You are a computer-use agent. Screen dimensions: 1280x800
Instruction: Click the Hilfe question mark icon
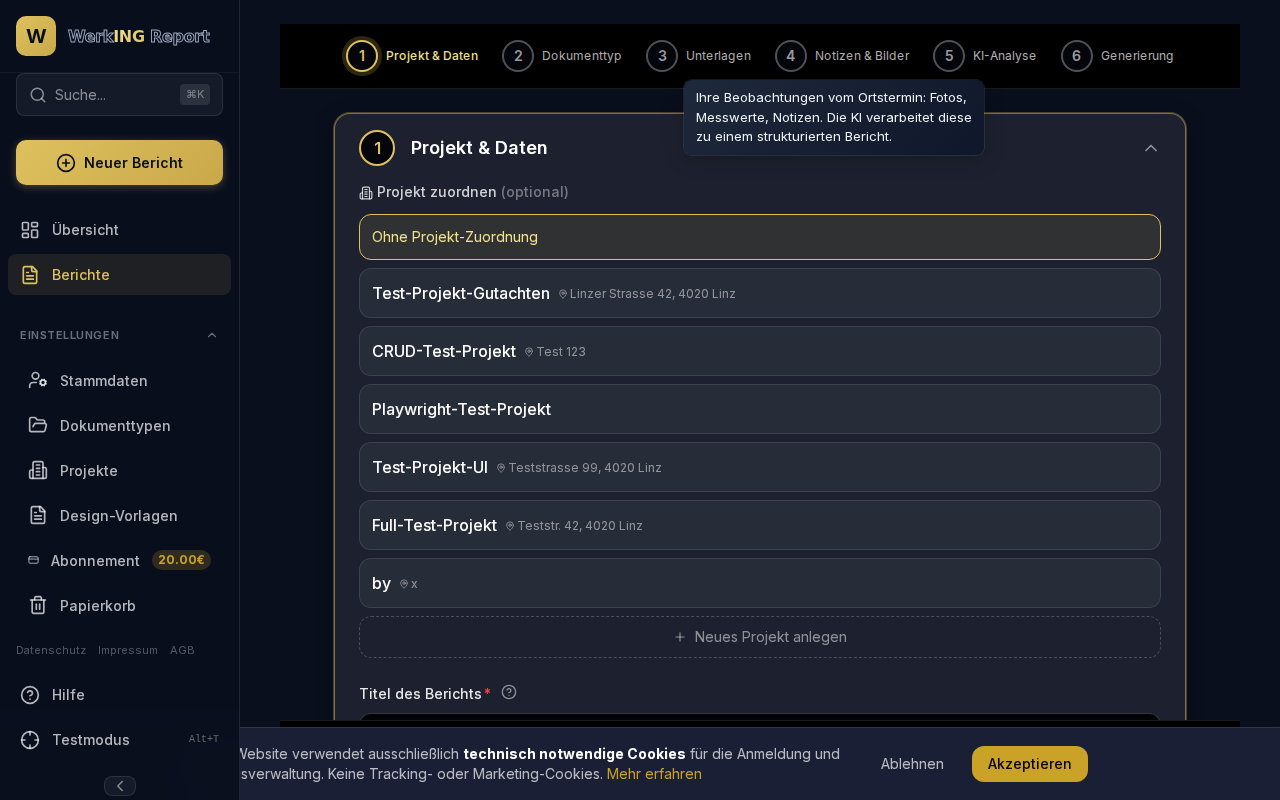[30, 694]
